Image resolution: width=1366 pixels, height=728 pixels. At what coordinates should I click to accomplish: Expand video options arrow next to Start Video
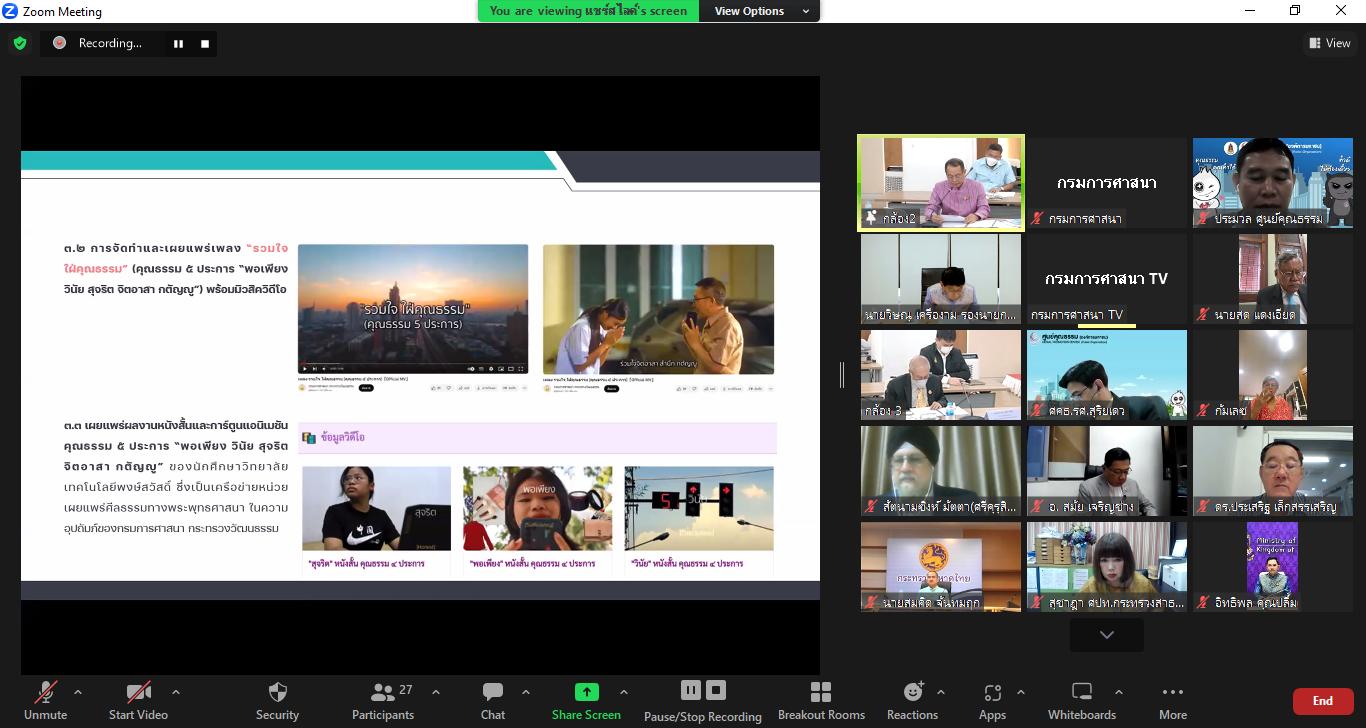pos(176,691)
